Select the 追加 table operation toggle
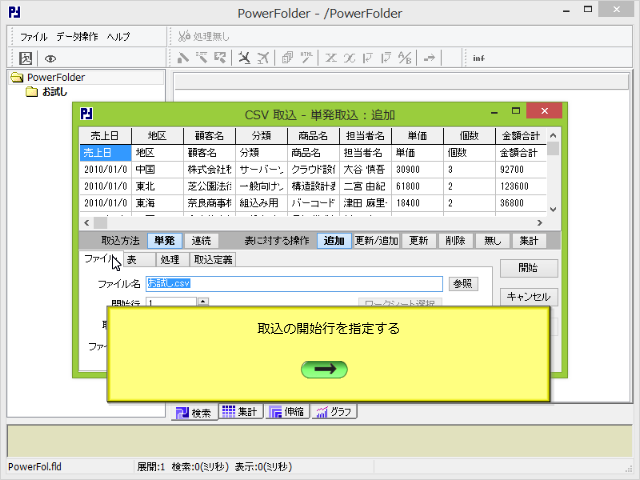 334,240
